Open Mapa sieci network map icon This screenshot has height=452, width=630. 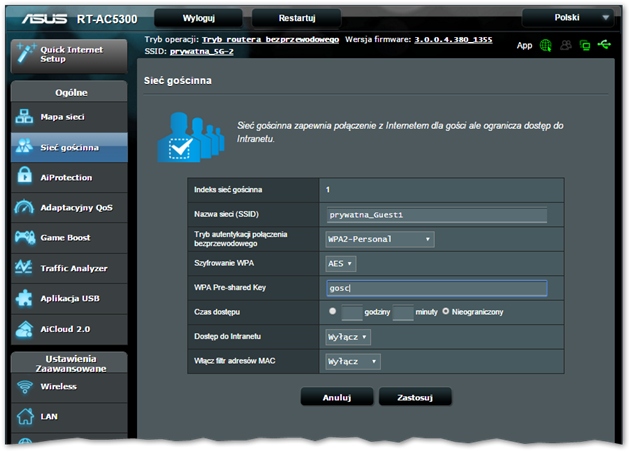24,117
